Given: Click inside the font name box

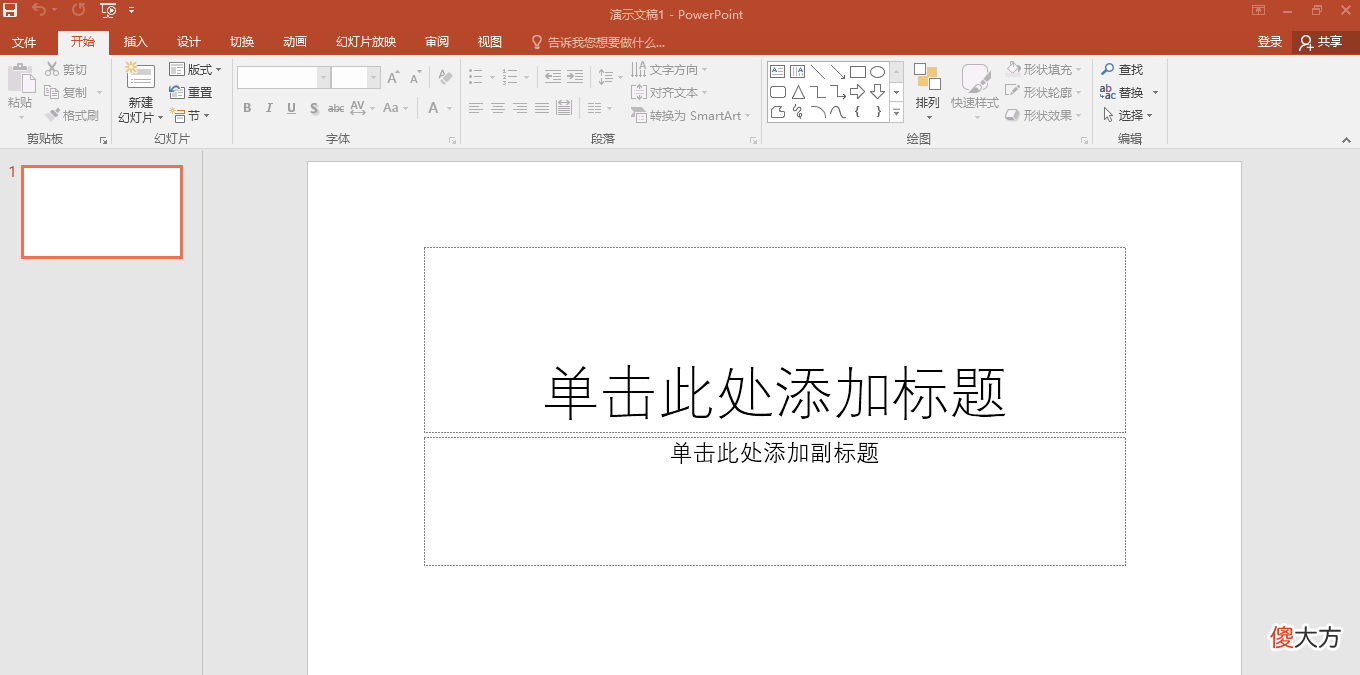Looking at the screenshot, I should [x=277, y=77].
